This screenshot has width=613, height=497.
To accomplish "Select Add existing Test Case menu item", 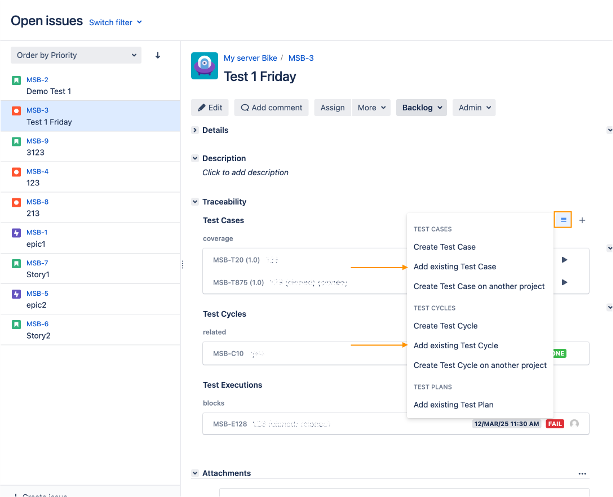I will pyautogui.click(x=455, y=267).
